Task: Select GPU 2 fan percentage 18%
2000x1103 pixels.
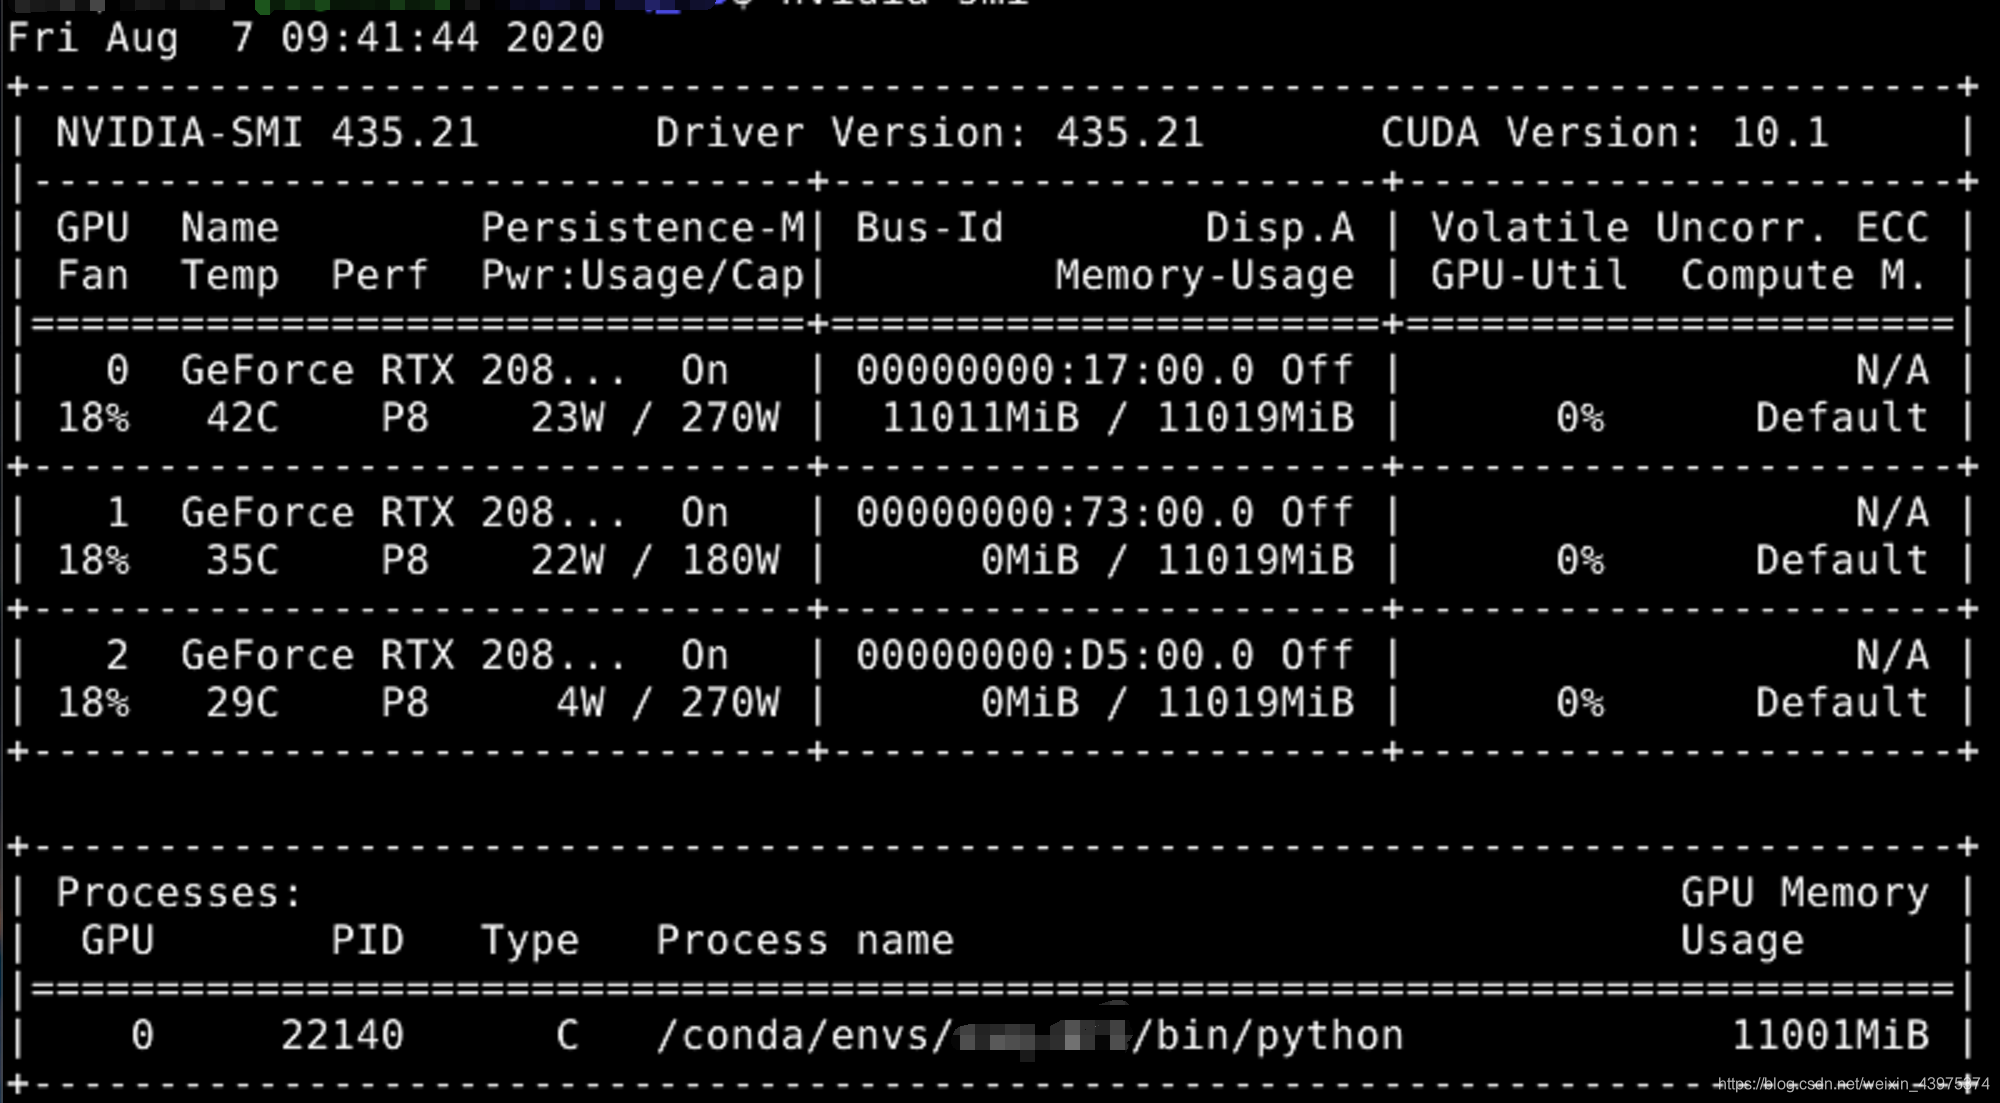Action: [x=95, y=703]
